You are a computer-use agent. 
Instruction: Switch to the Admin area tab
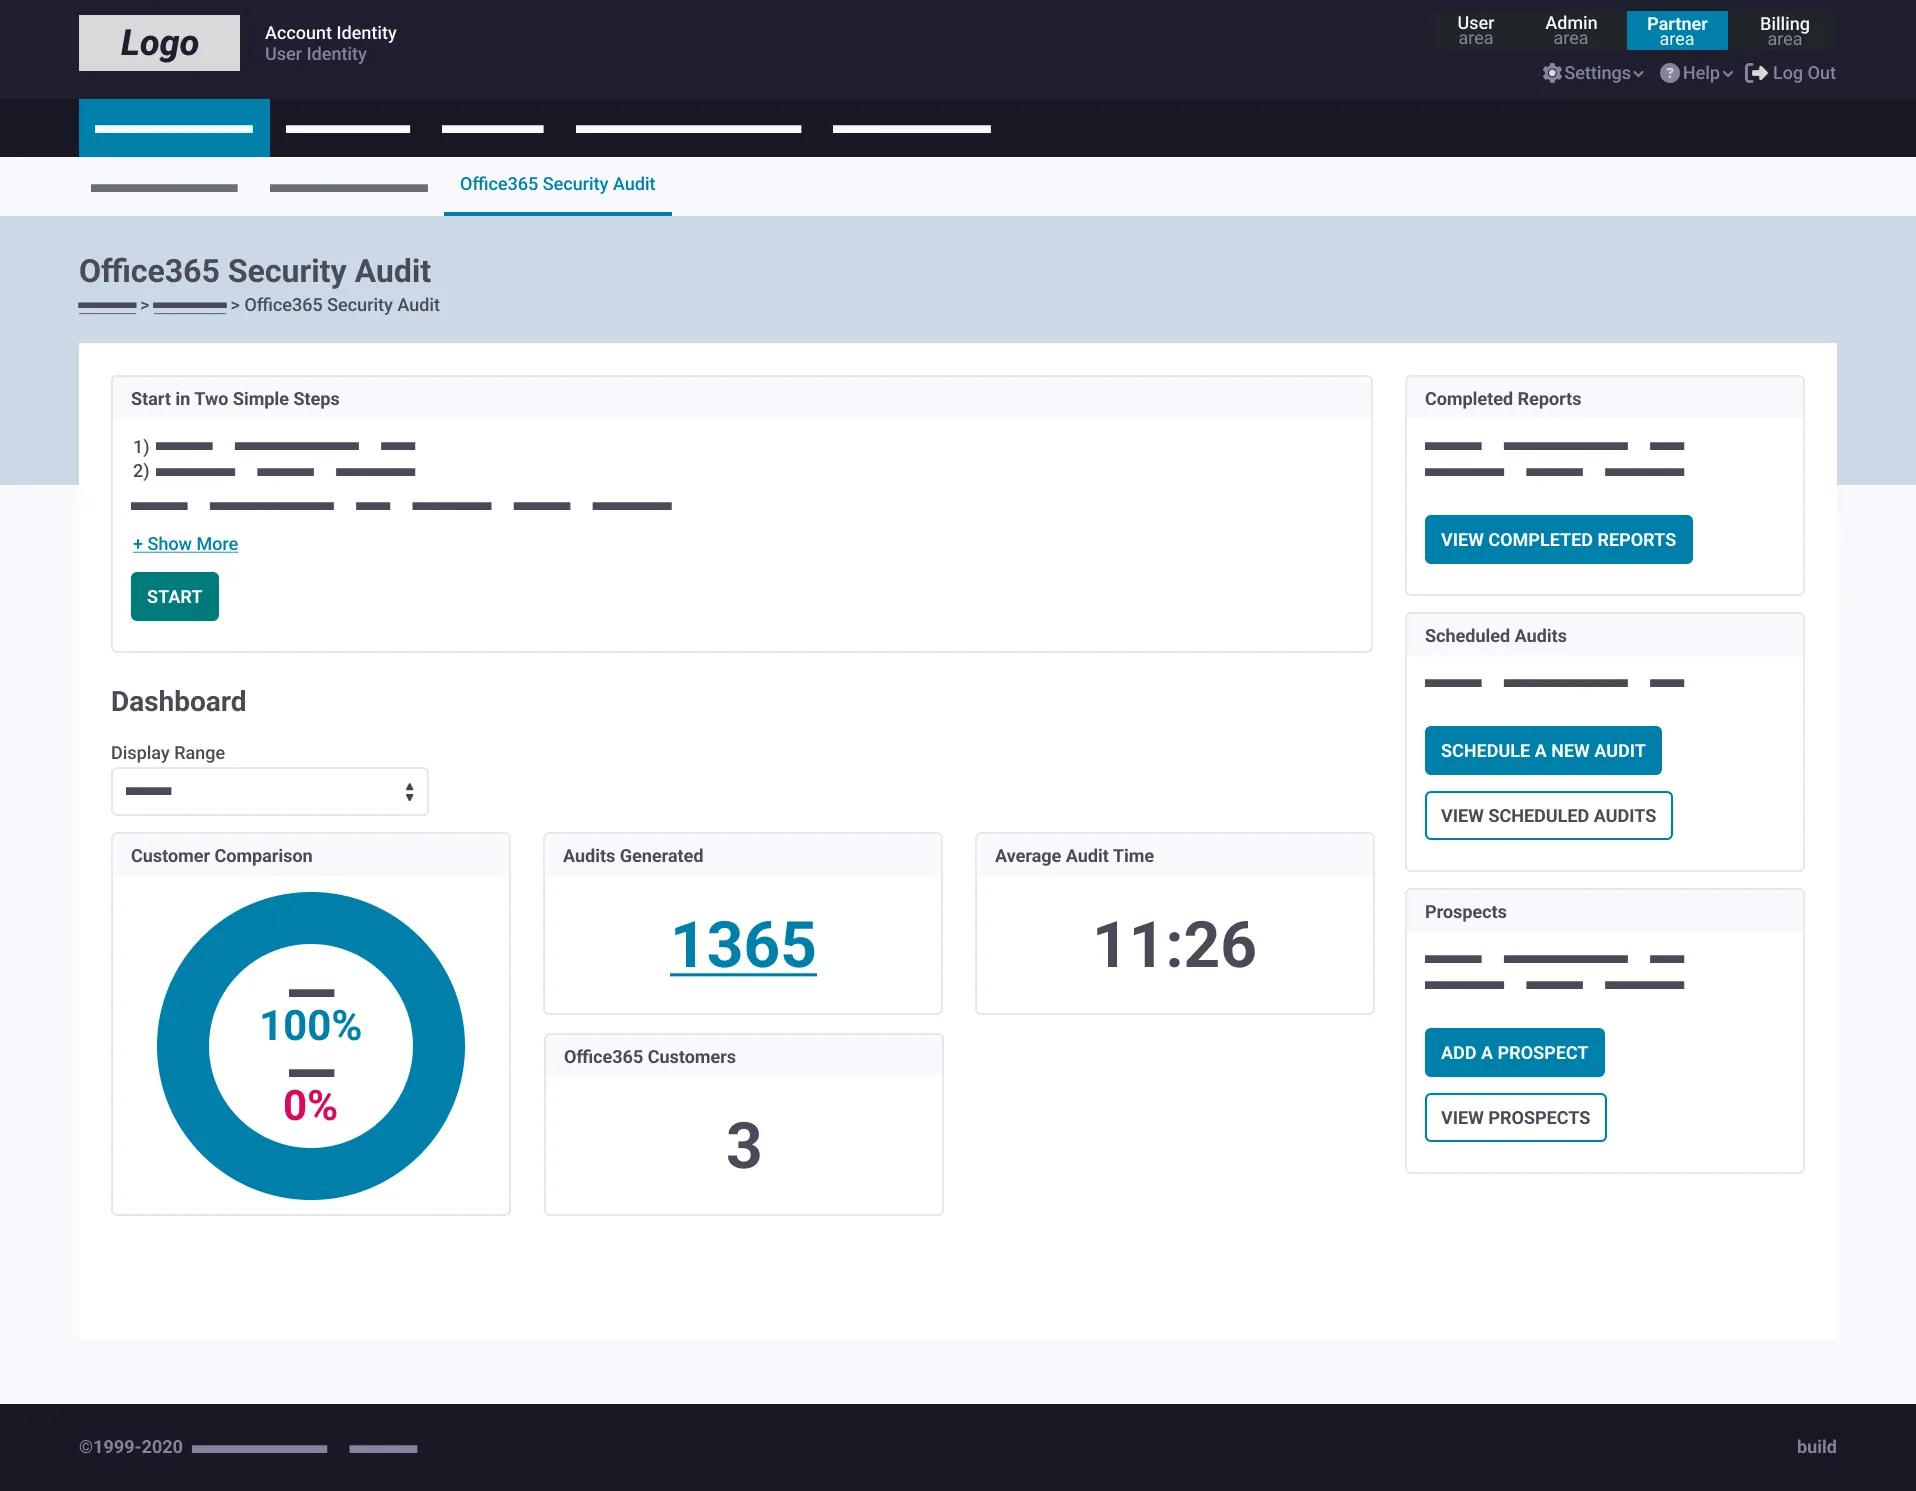point(1571,30)
